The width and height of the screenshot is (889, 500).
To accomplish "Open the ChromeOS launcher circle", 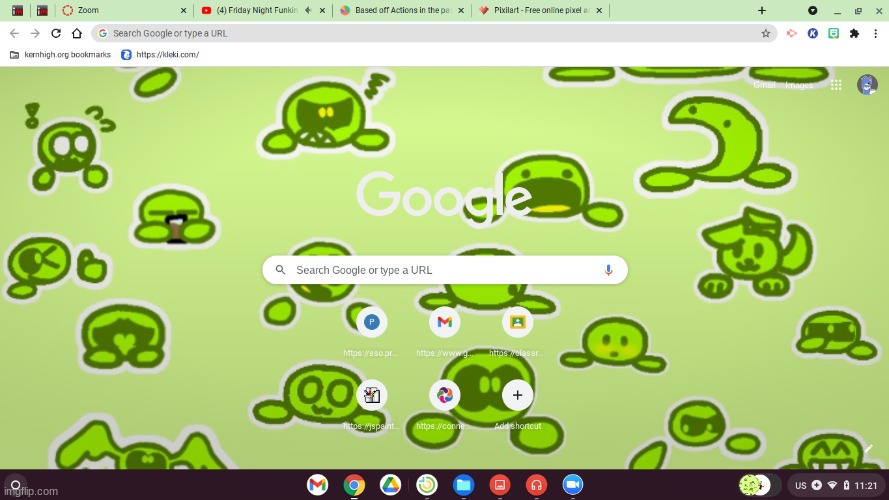I will click(x=15, y=485).
